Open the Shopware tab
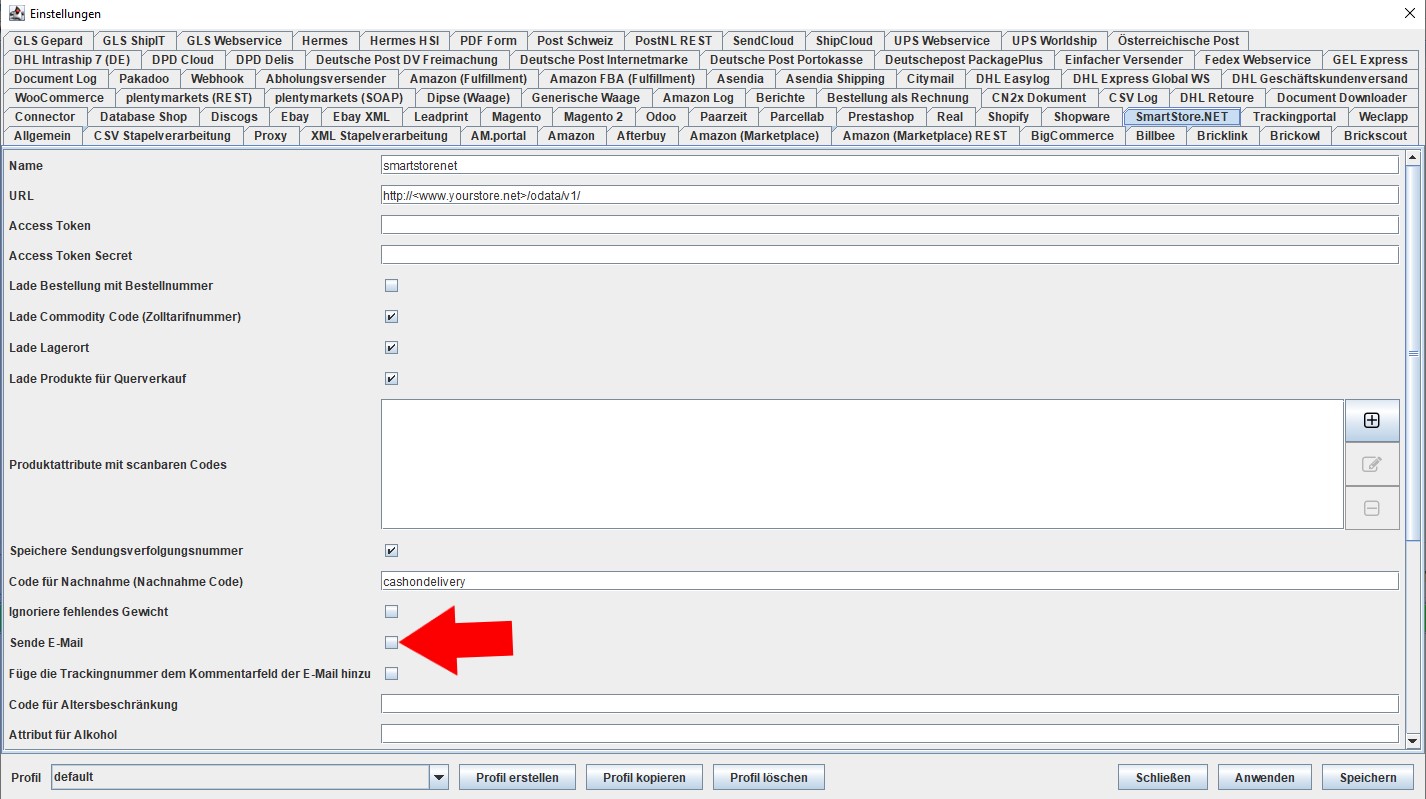Screen dimensions: 1426x799 [x=1081, y=117]
